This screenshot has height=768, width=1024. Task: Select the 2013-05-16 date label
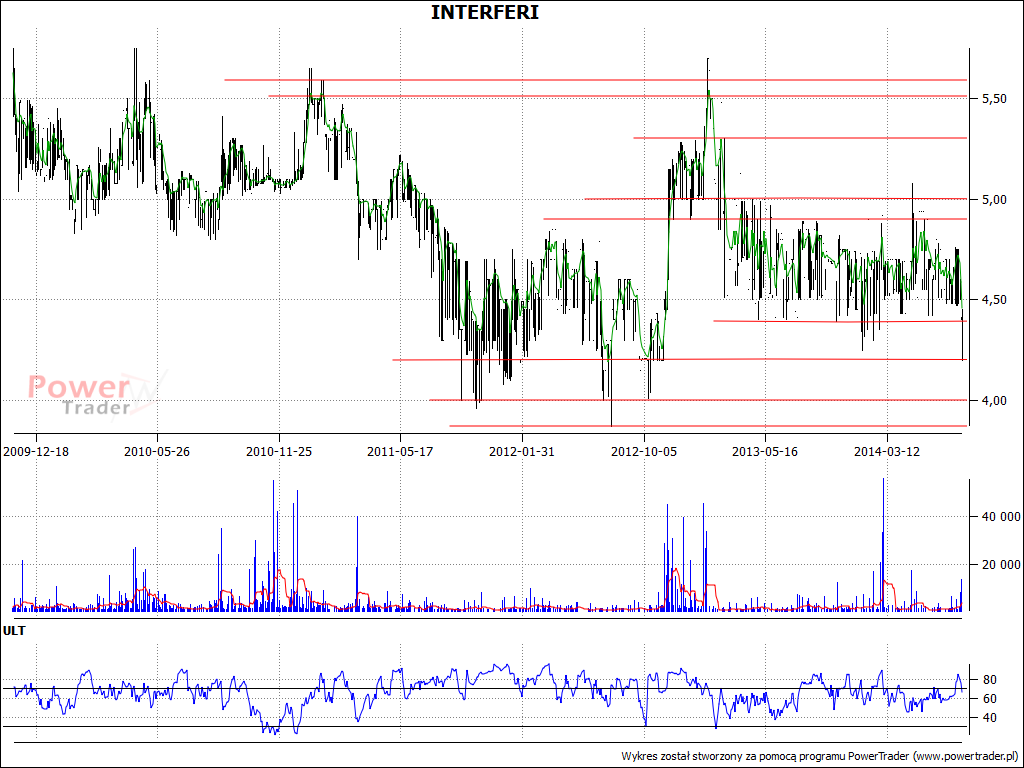click(x=765, y=451)
